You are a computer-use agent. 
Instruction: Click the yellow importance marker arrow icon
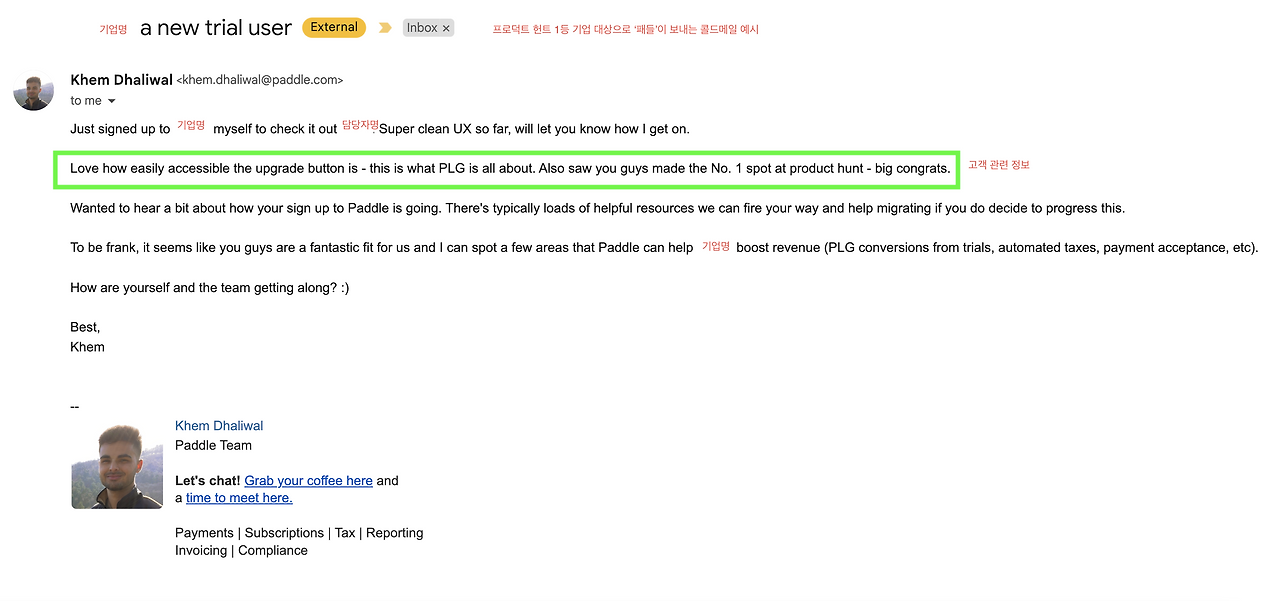coord(385,28)
